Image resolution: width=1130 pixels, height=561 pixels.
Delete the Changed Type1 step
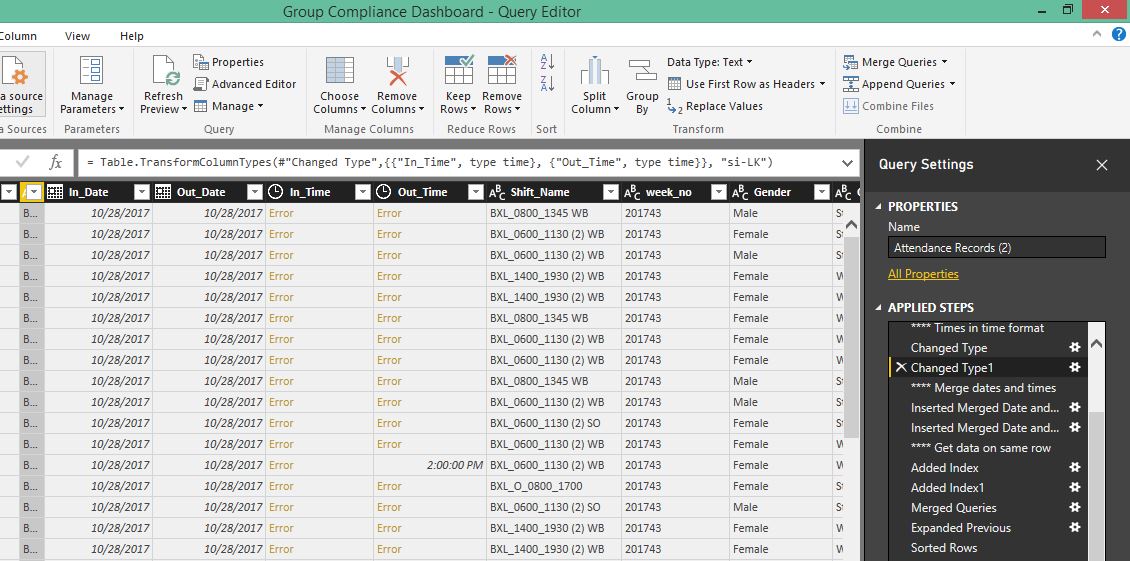click(901, 368)
